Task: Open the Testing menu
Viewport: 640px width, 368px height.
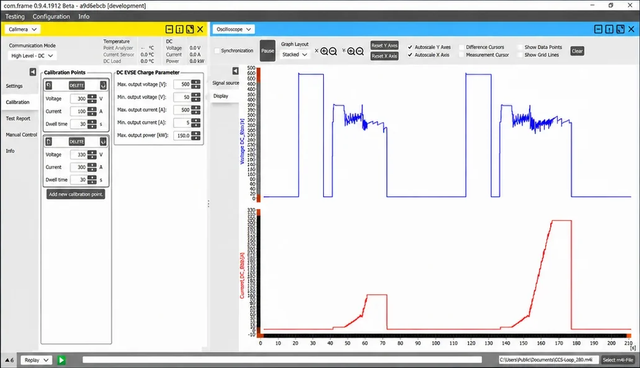Action: click(x=15, y=17)
